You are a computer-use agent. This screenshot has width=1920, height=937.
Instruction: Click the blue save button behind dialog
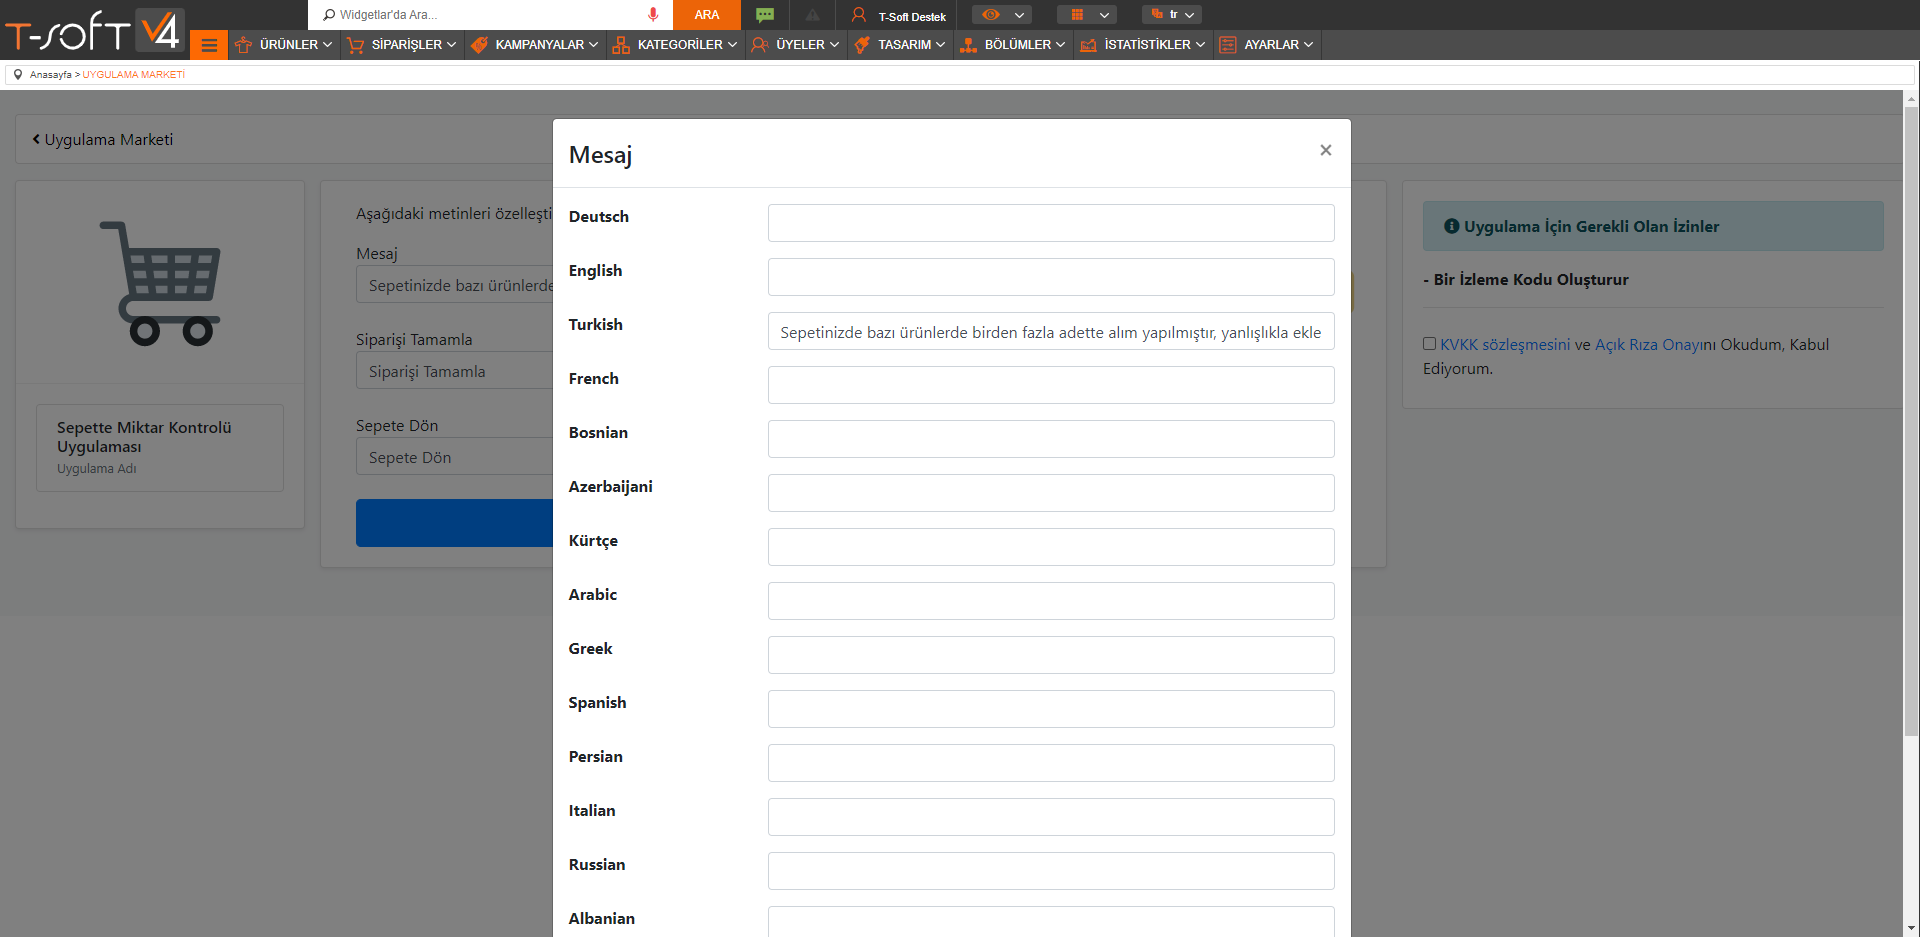coord(455,522)
